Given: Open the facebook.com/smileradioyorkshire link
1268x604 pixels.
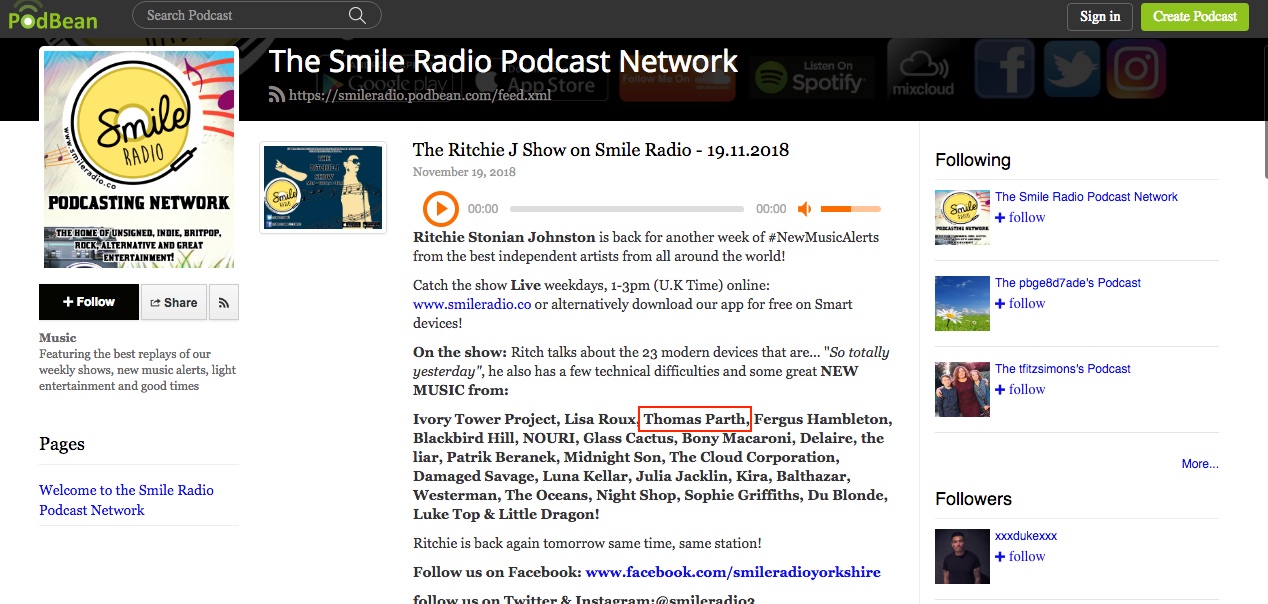Looking at the screenshot, I should [x=733, y=572].
